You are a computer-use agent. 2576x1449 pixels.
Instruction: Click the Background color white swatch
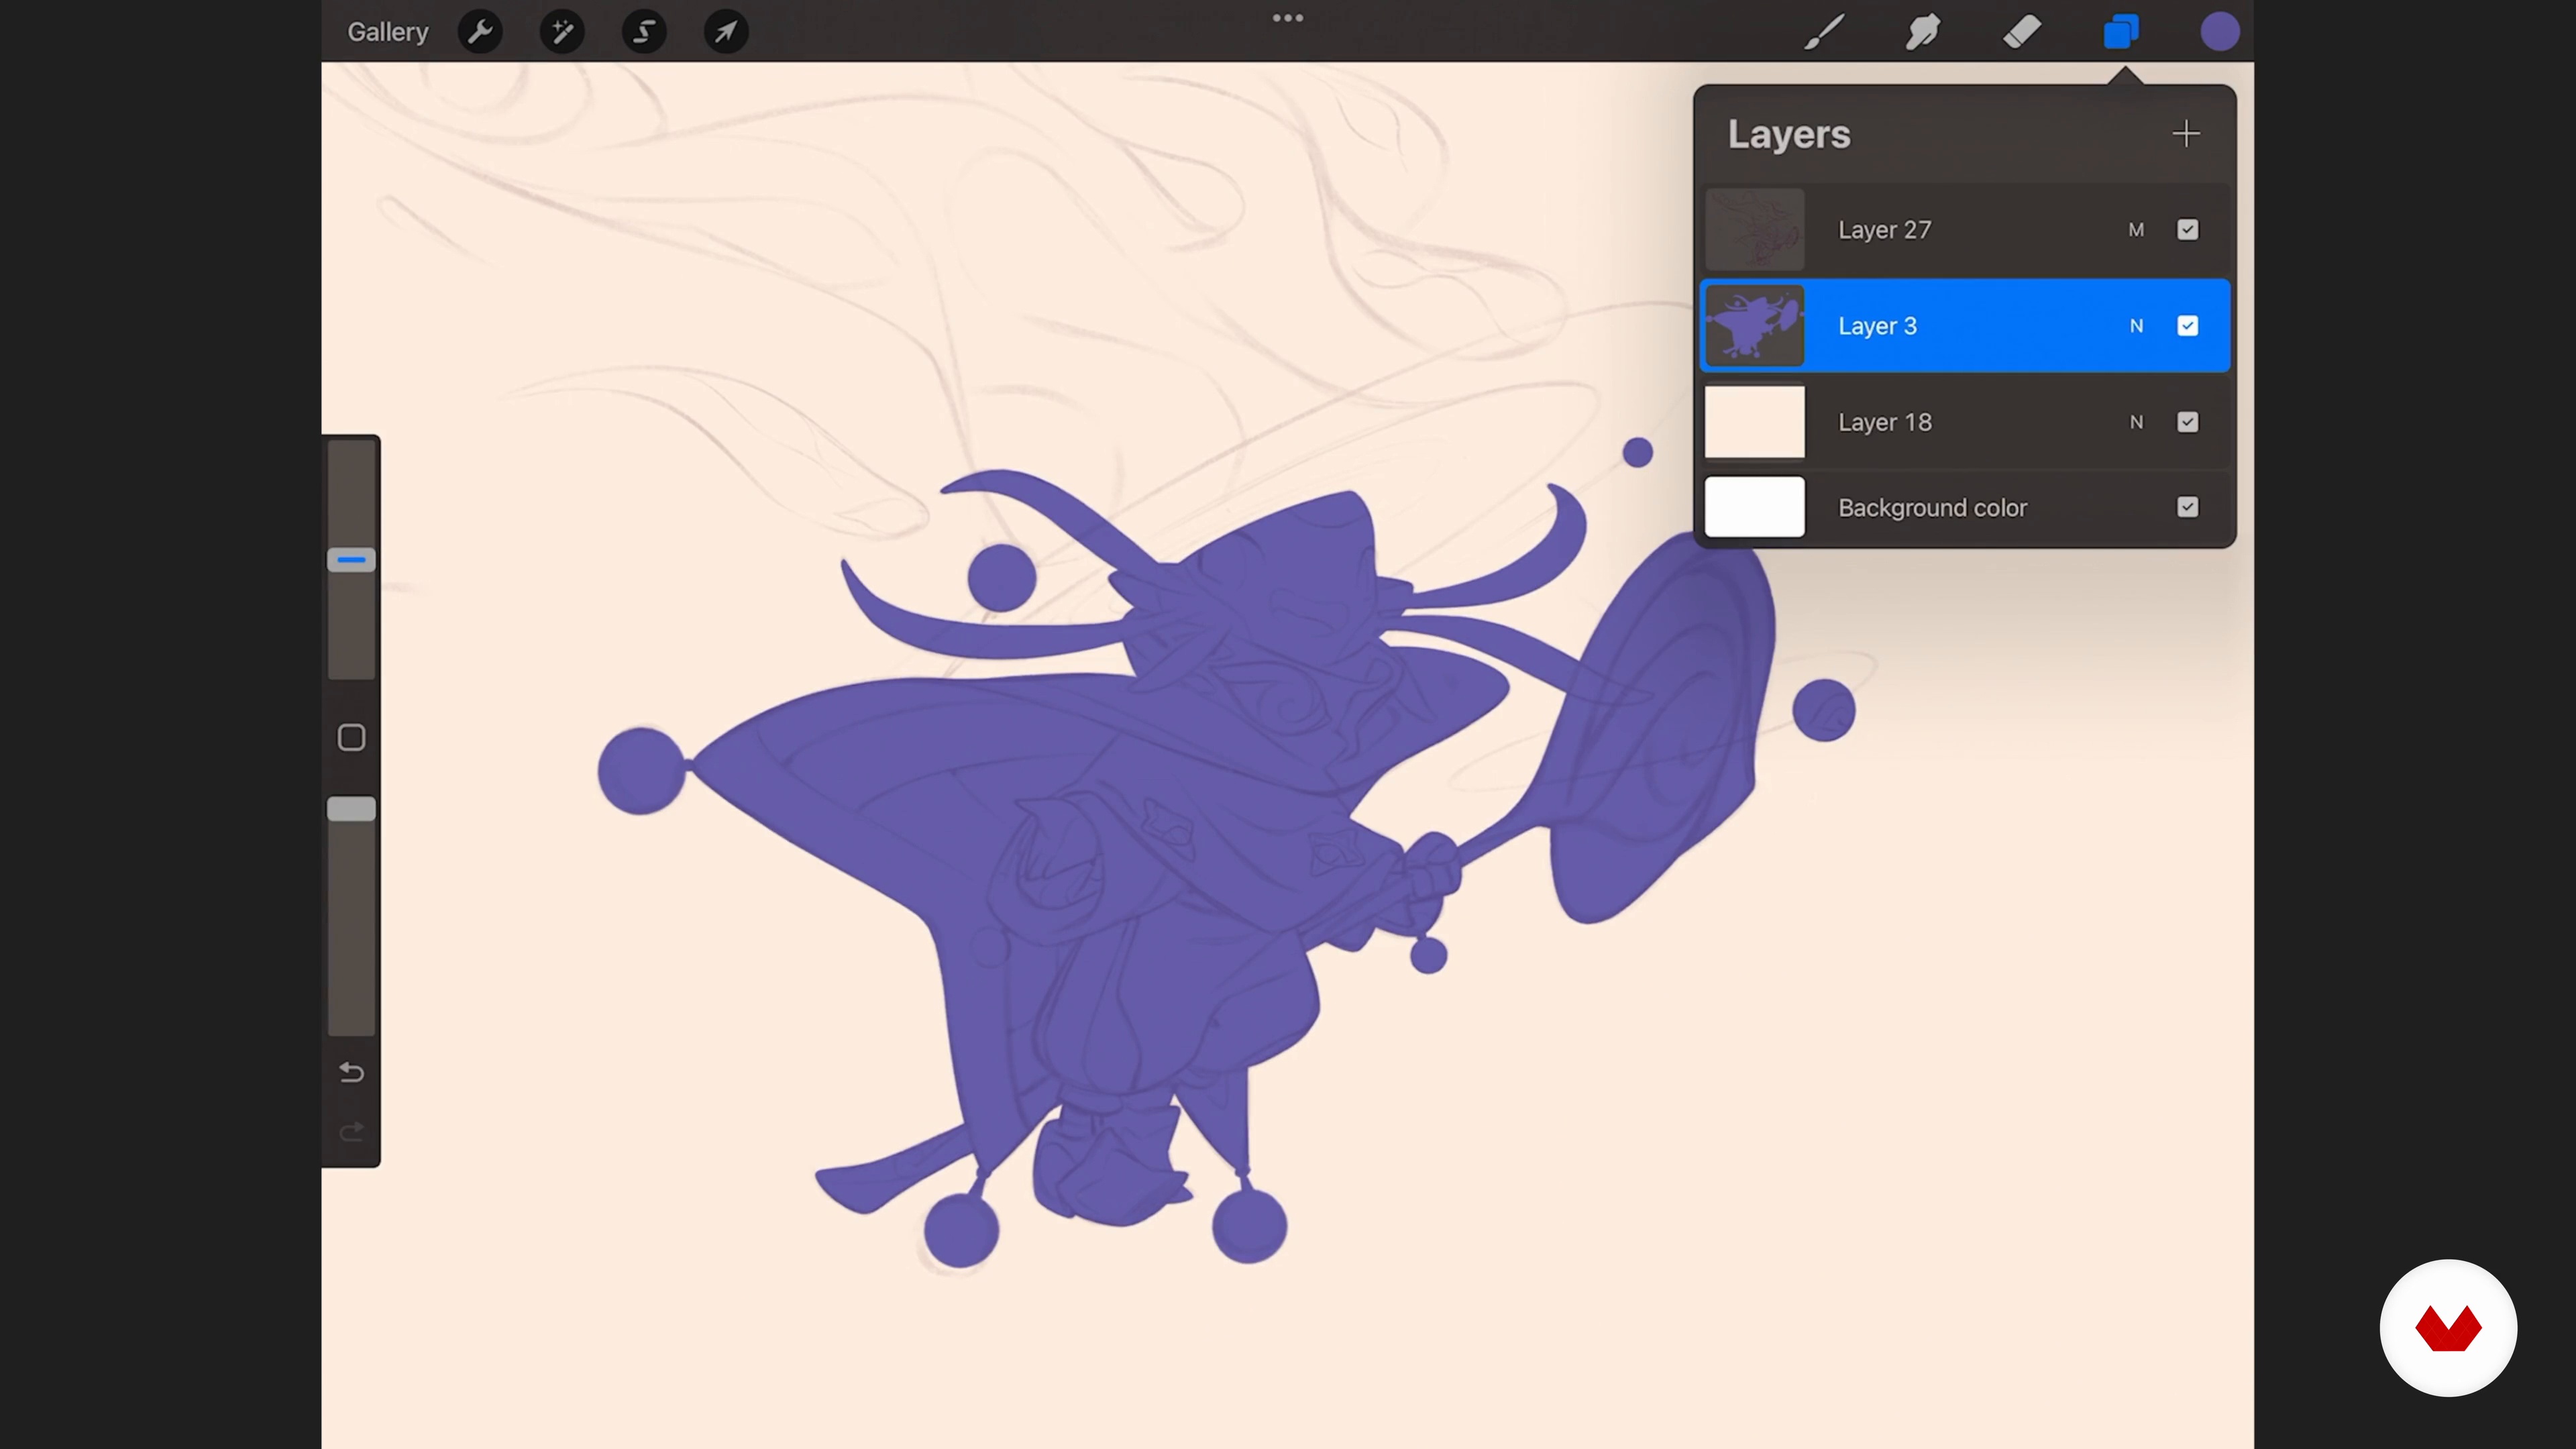pos(1754,507)
